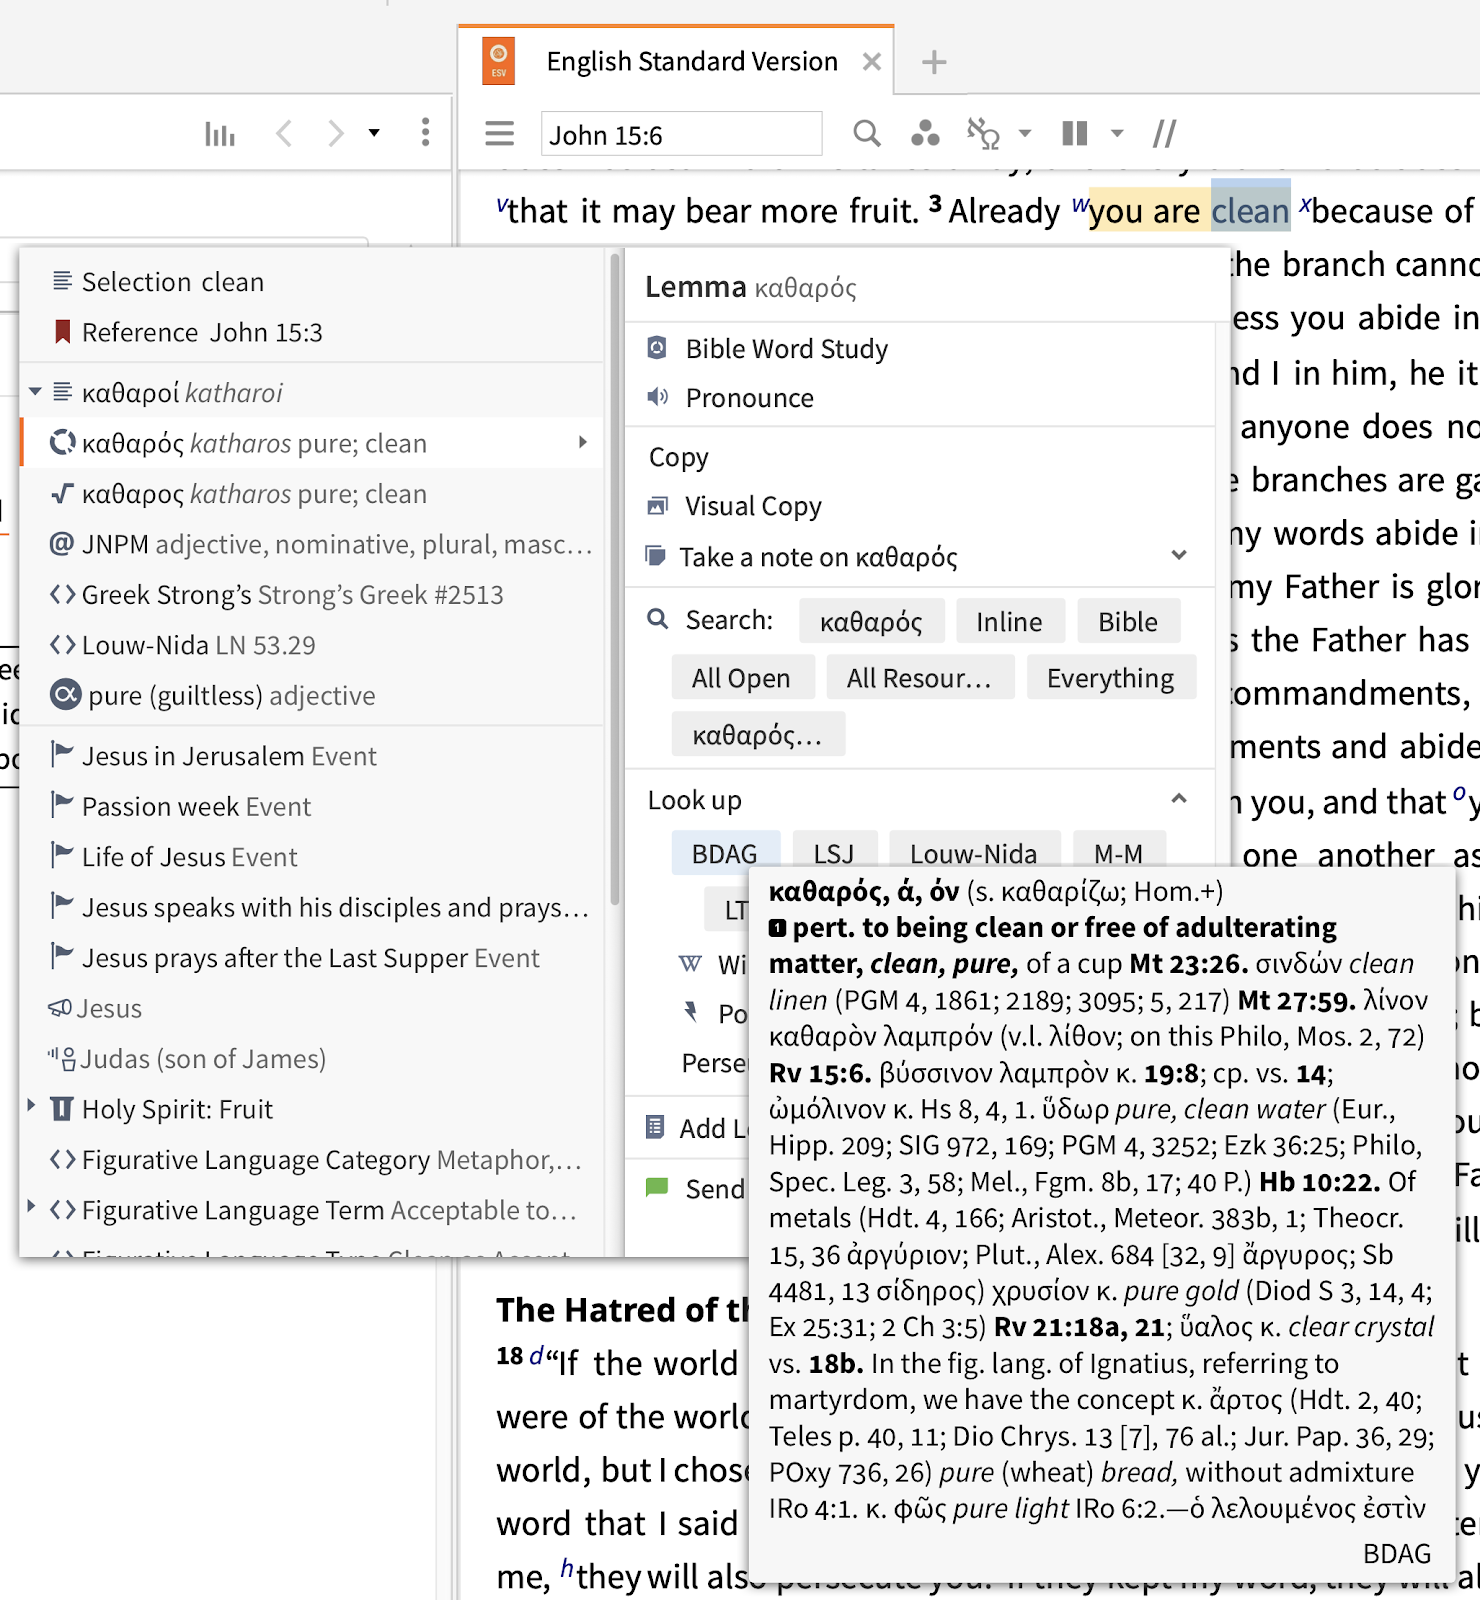This screenshot has width=1480, height=1600.
Task: Click the Add list icon near the bottom
Action: pos(655,1127)
